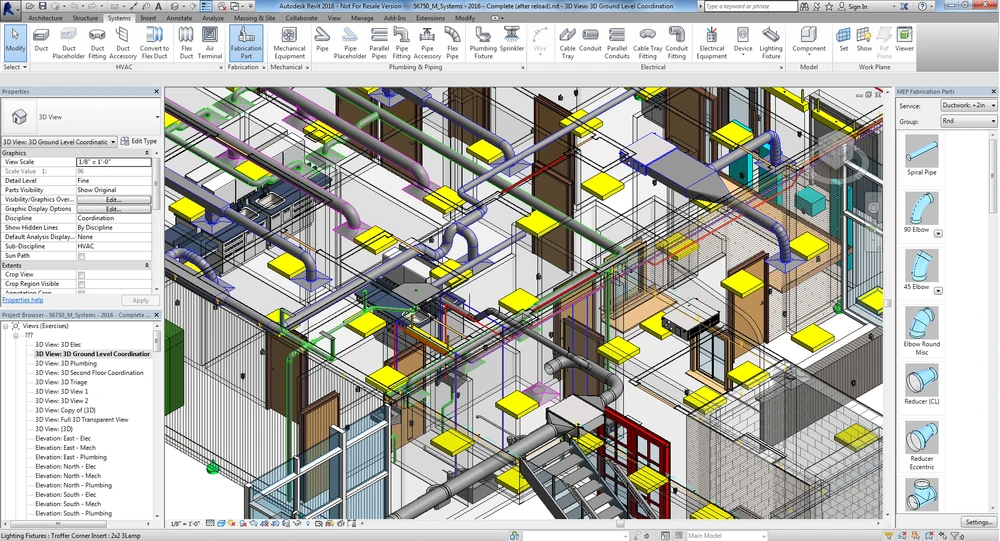The height and width of the screenshot is (541, 1000).
Task: Click the Settings button in Fabrication panel
Action: (x=978, y=522)
